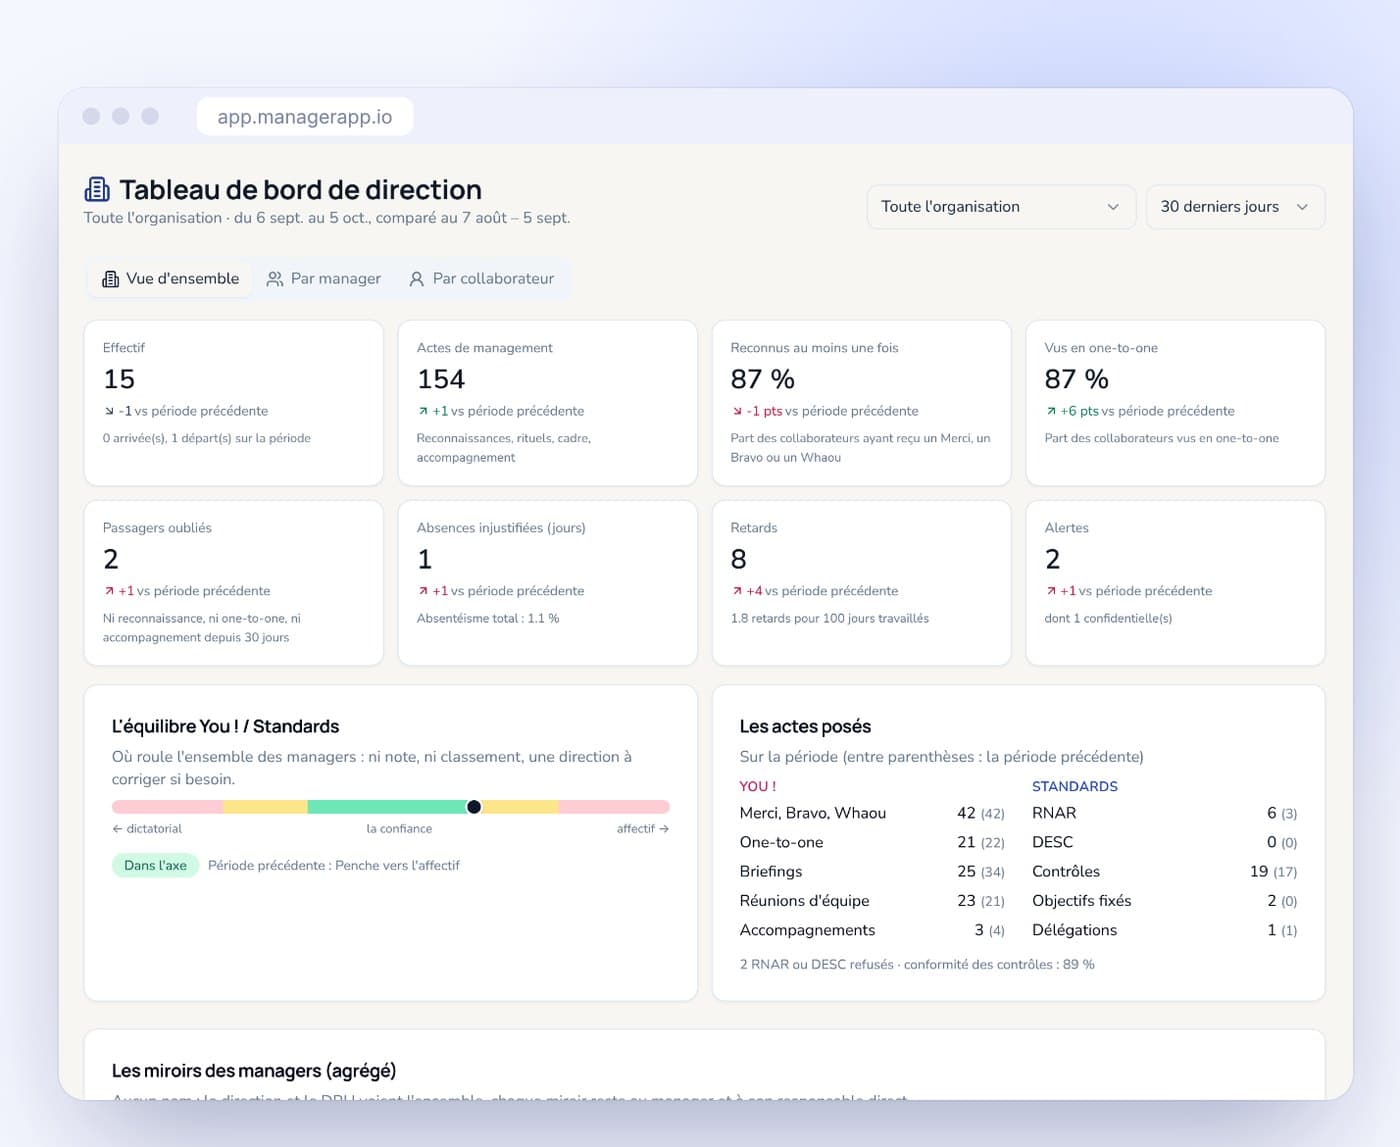This screenshot has height=1147, width=1400.
Task: Open the Toute l'organisation dropdown
Action: 1001,207
